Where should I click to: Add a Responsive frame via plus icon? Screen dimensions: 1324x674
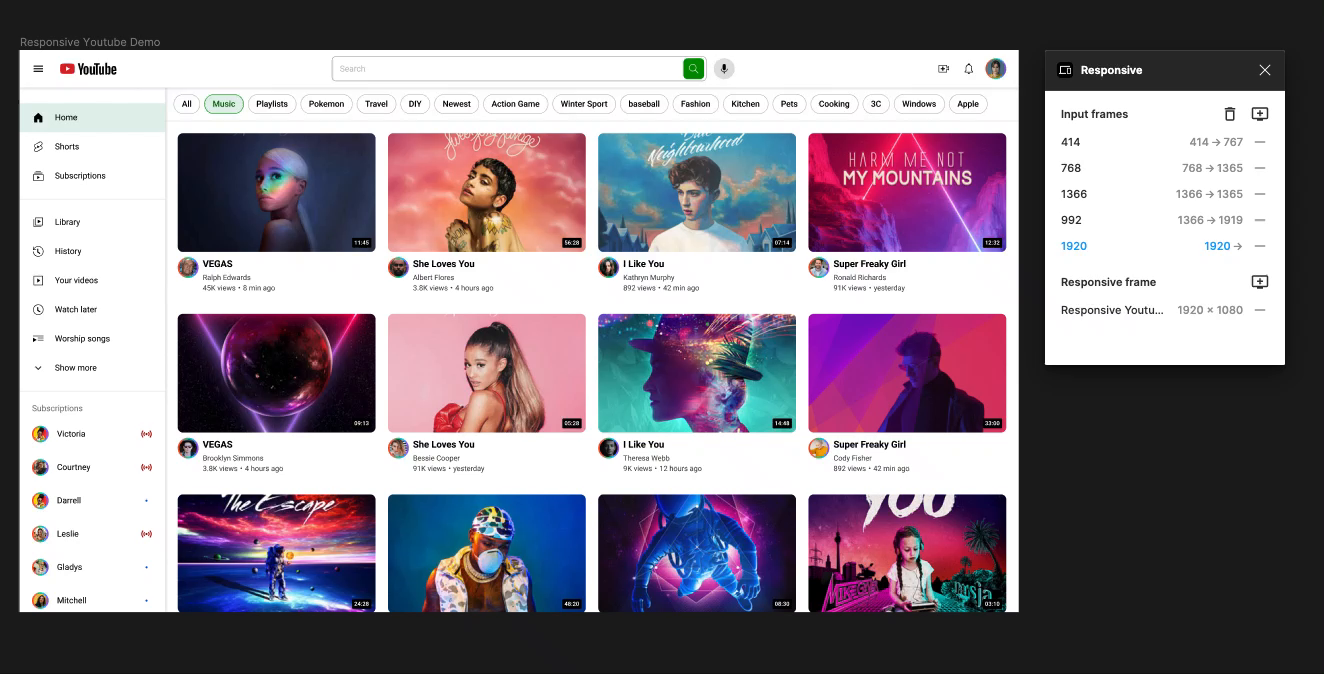1260,282
